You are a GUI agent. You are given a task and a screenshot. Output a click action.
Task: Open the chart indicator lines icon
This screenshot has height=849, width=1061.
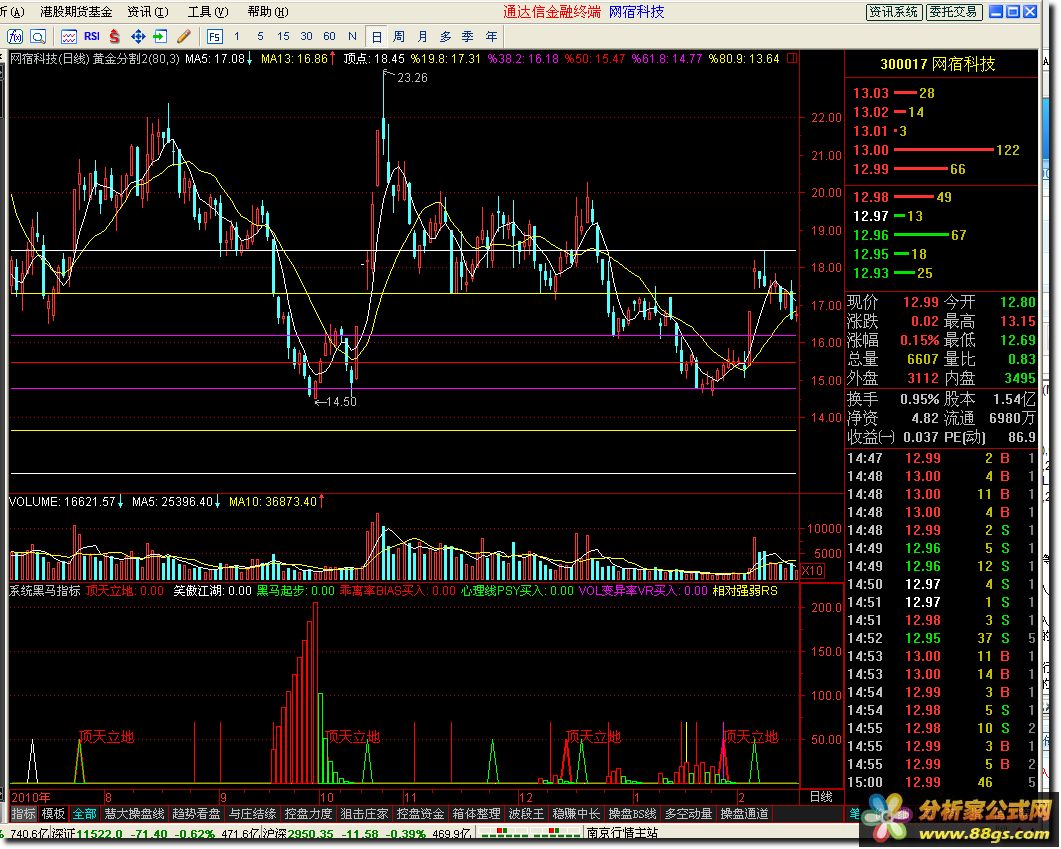coord(68,37)
